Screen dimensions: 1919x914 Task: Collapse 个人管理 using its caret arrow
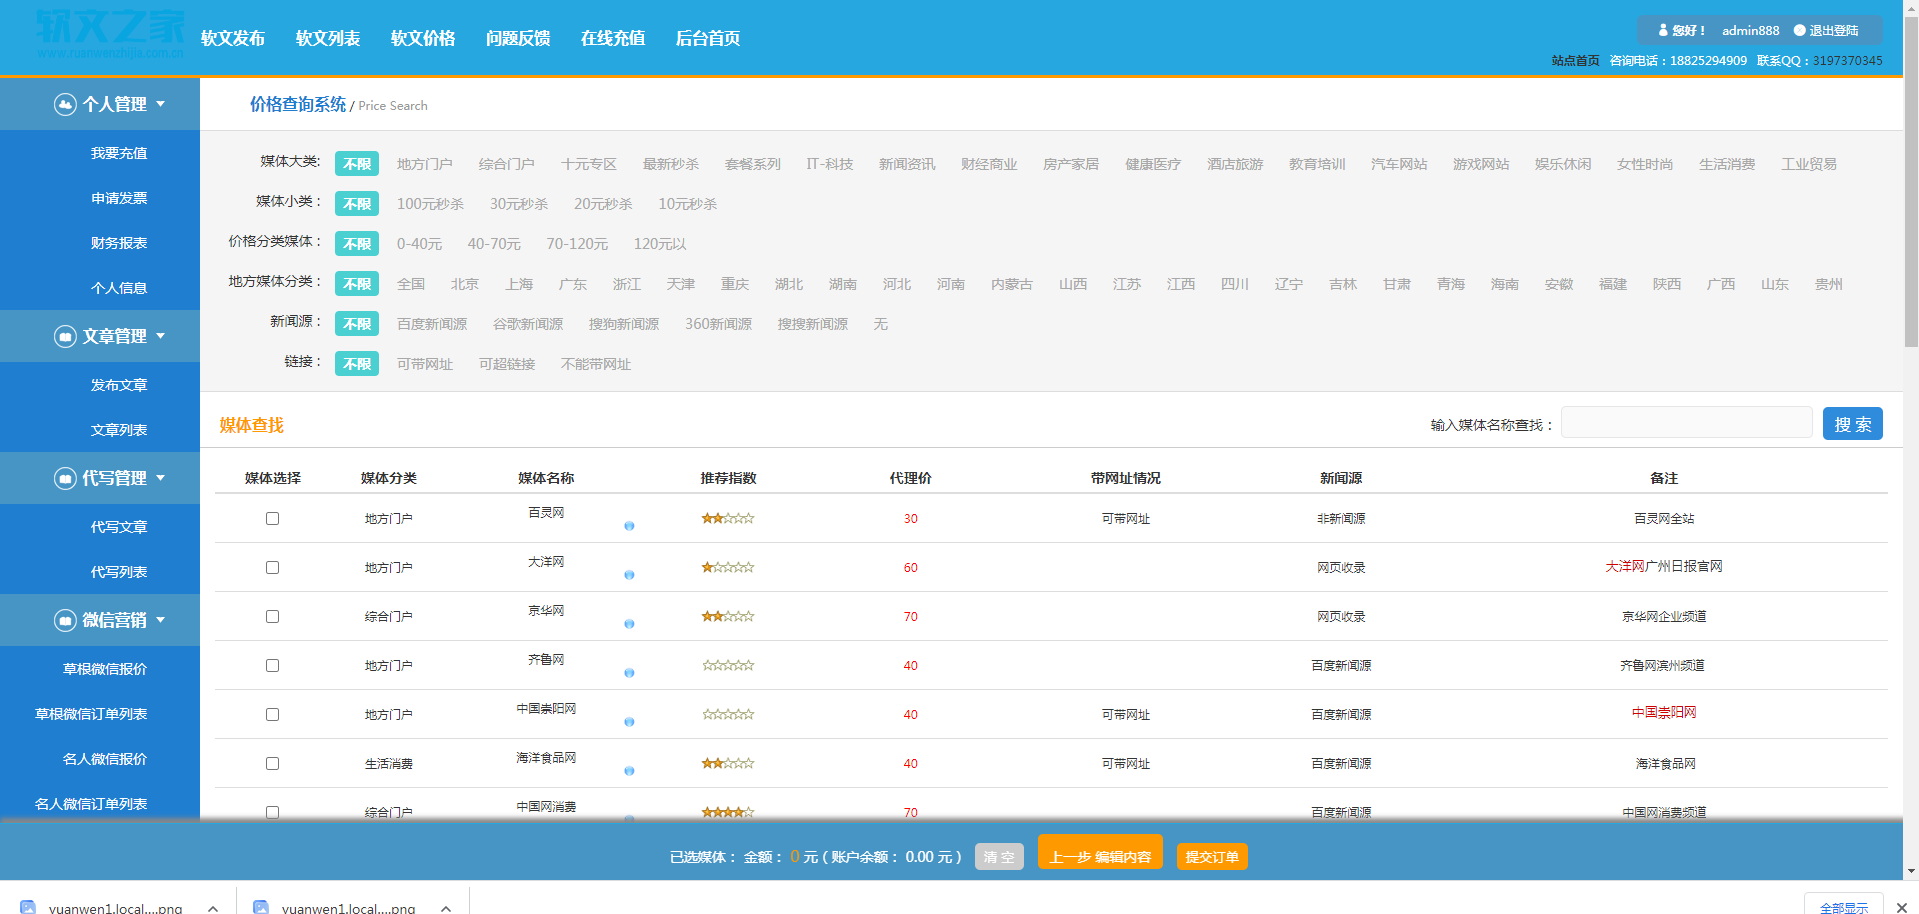(x=161, y=104)
